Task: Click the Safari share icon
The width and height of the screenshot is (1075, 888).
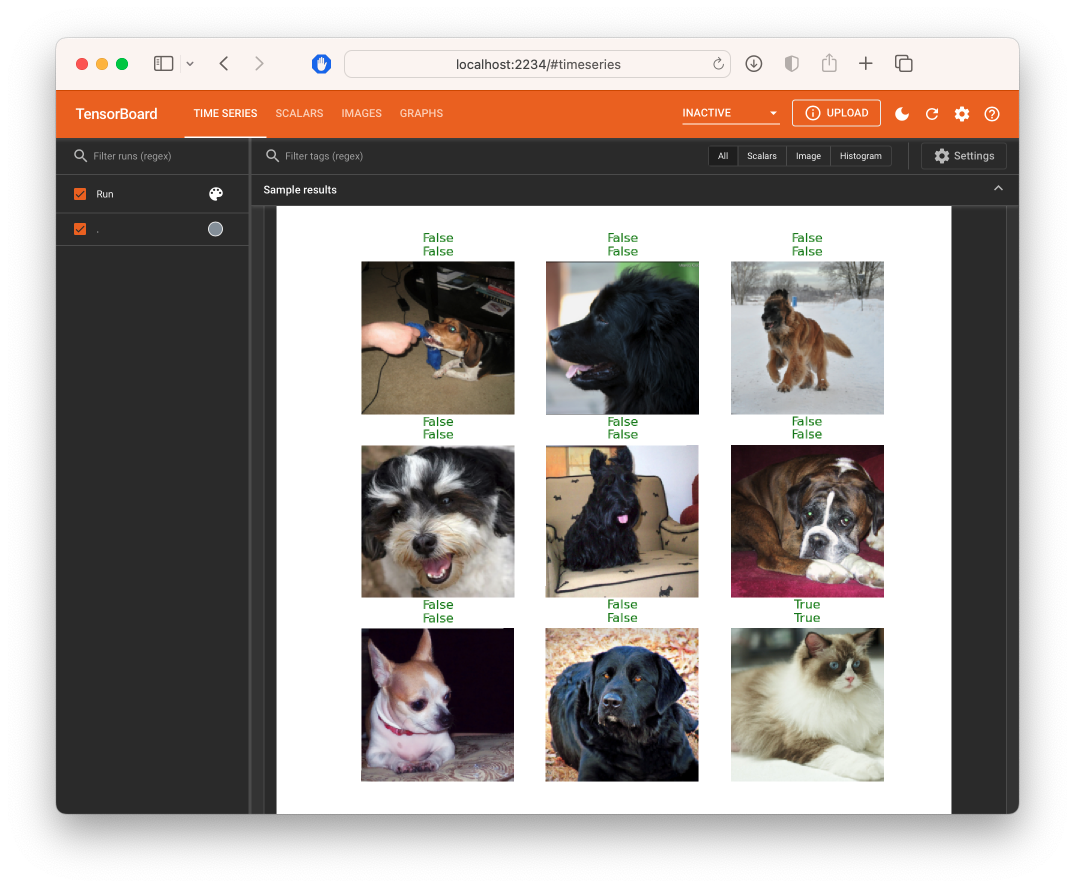Action: click(829, 64)
